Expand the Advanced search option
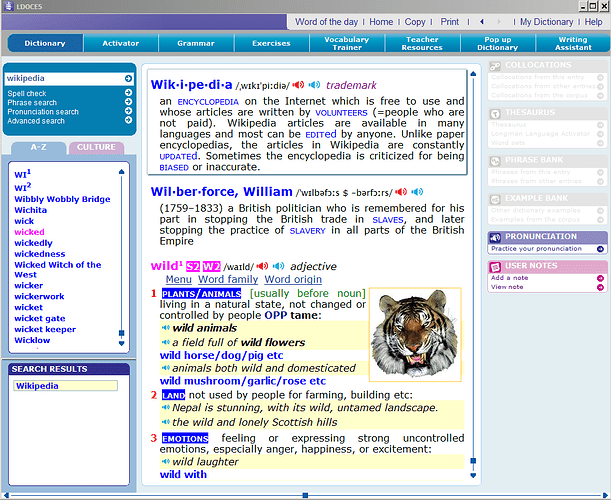611x500 pixels. tap(129, 121)
